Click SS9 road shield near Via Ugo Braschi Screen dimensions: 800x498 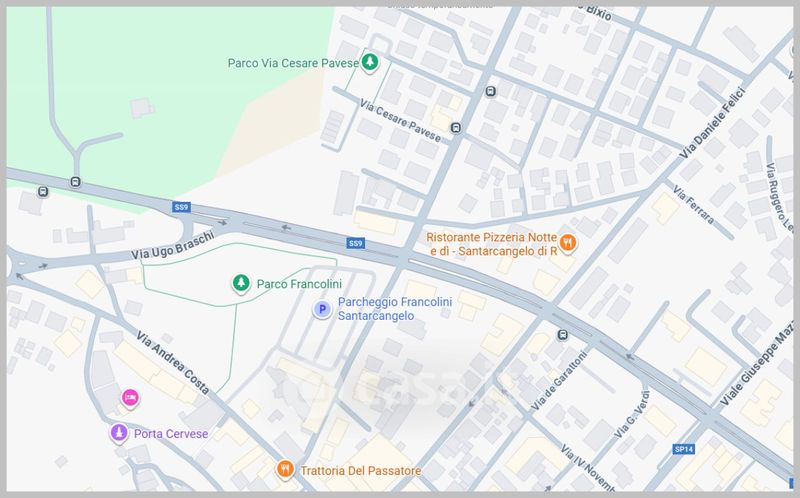181,208
